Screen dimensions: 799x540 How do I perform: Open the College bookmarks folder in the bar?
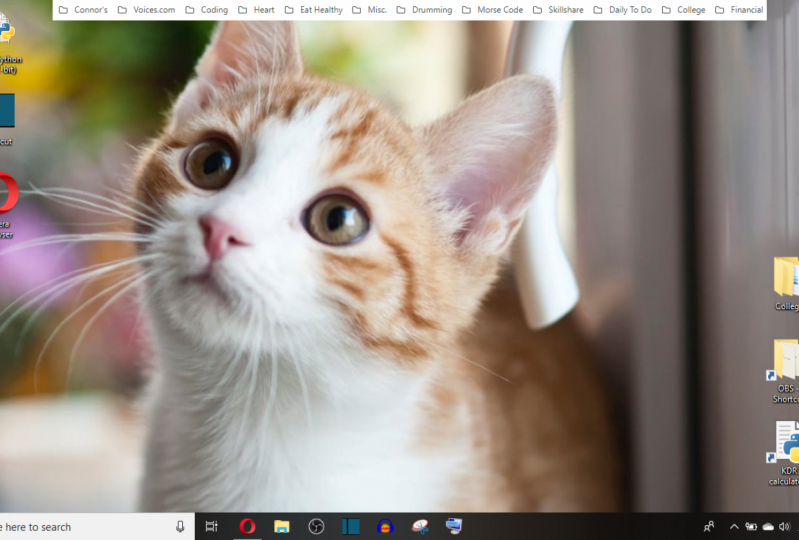pos(683,10)
